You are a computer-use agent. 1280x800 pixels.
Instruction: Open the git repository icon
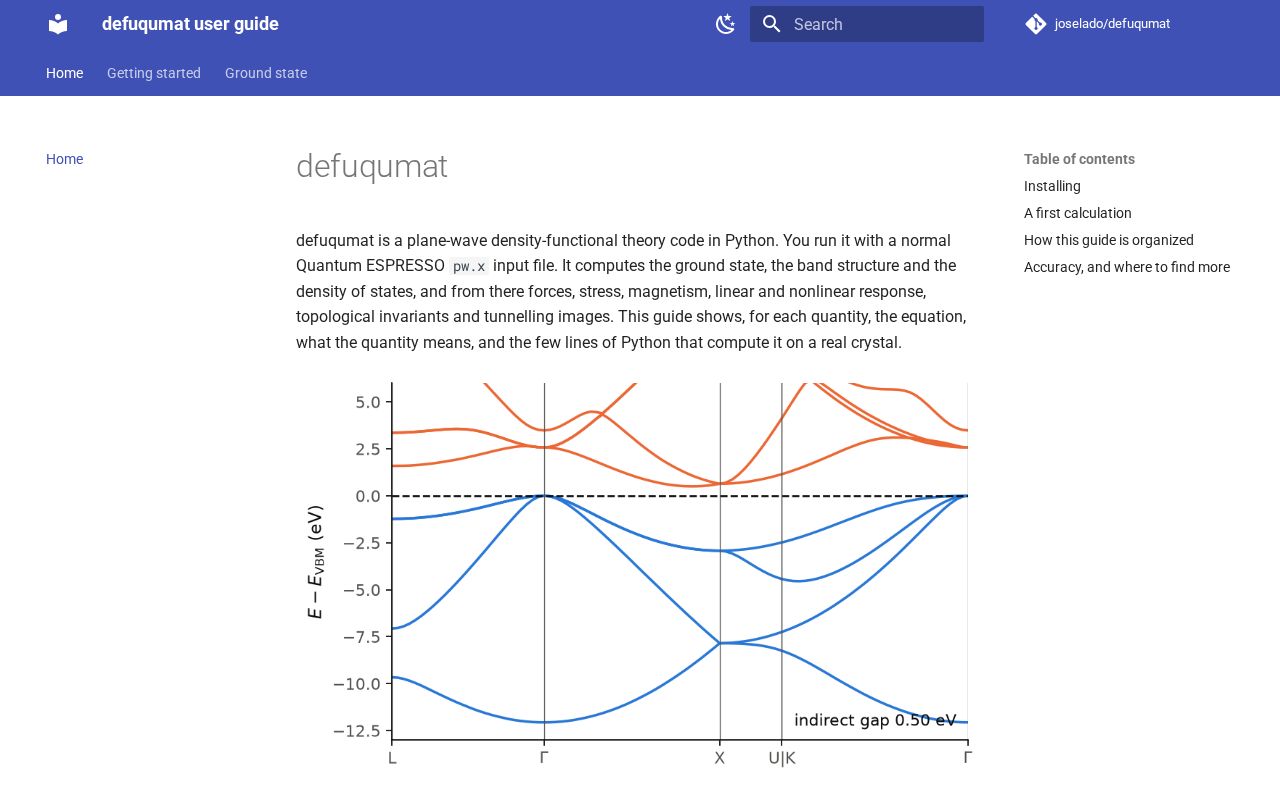click(1036, 24)
